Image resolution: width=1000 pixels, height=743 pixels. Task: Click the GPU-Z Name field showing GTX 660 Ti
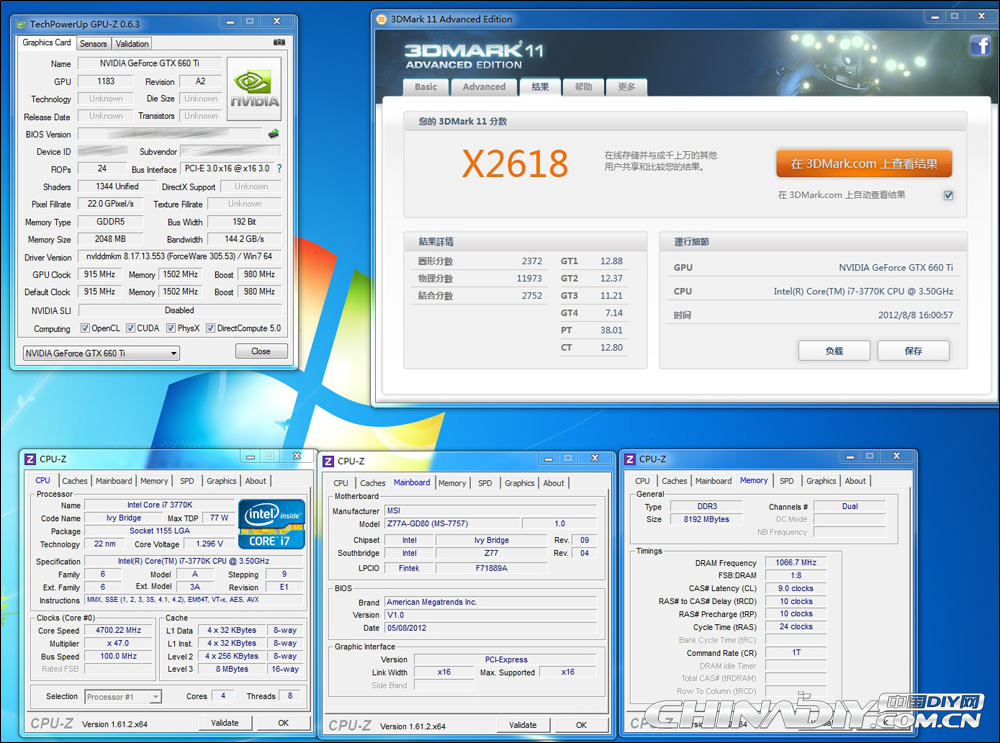tap(150, 63)
